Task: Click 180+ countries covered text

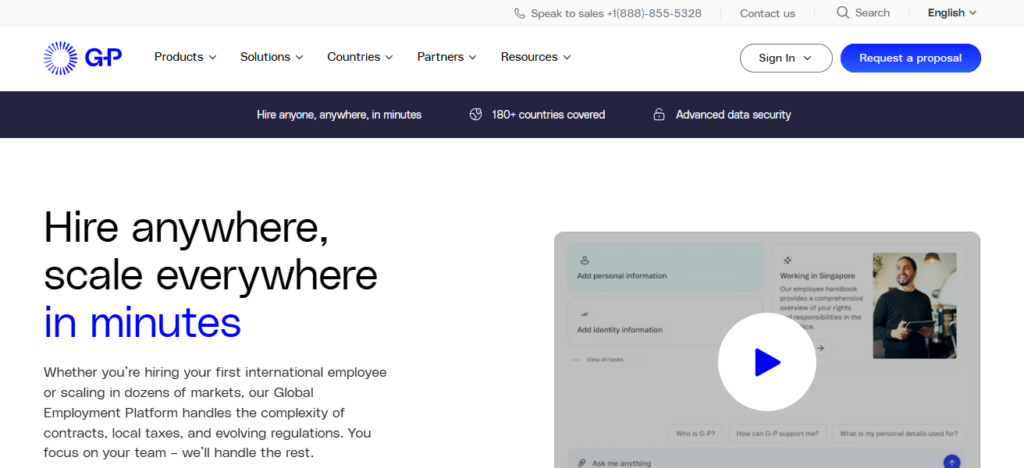Action: click(548, 114)
